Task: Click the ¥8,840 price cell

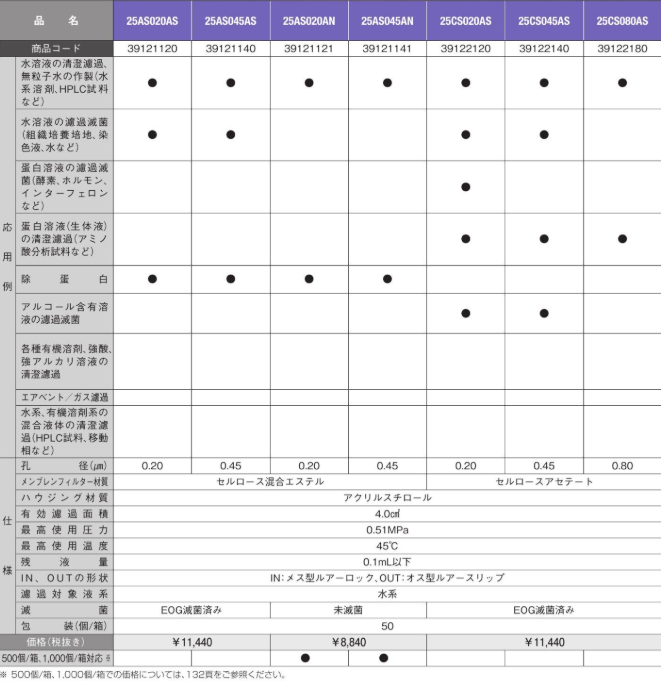Action: 348,641
